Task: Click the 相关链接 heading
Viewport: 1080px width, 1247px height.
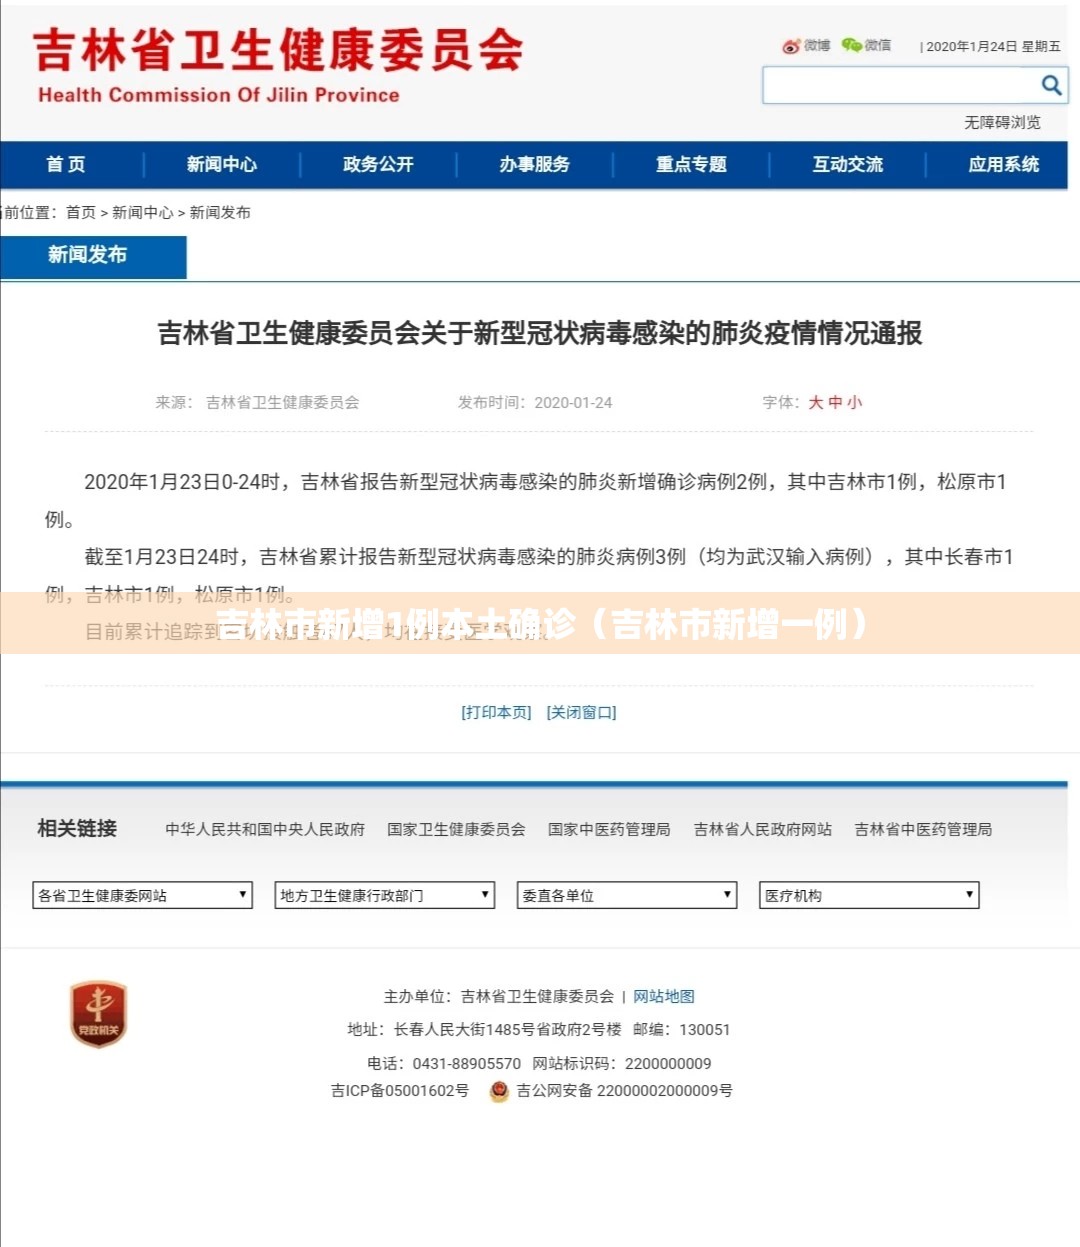Action: pyautogui.click(x=77, y=828)
